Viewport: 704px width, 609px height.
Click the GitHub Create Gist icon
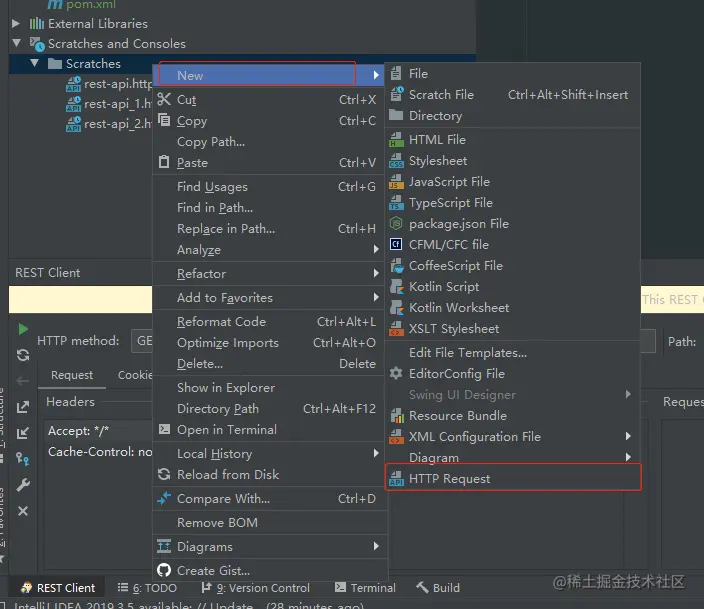[164, 570]
